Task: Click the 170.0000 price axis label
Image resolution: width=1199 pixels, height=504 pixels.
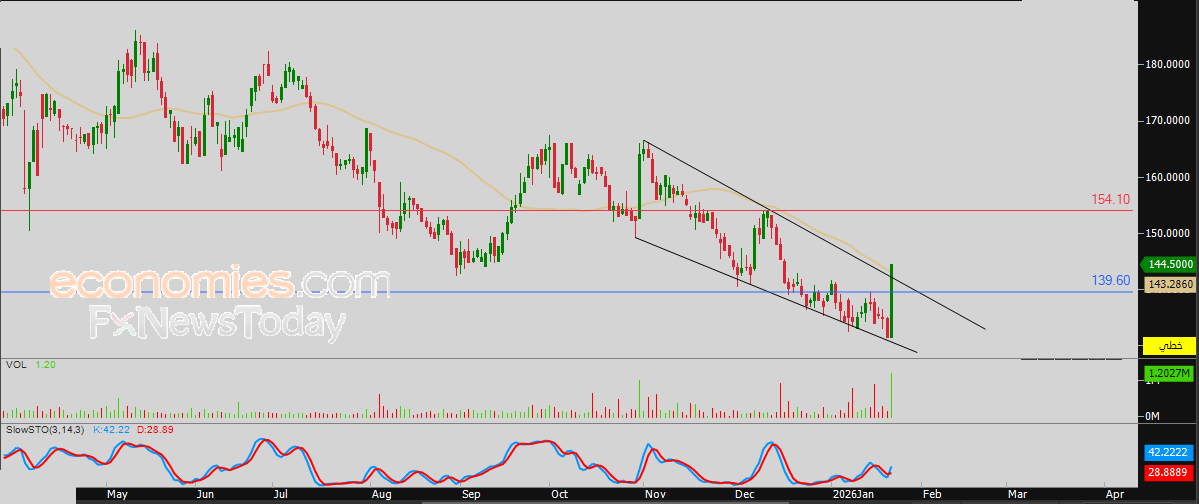Action: pyautogui.click(x=1168, y=120)
